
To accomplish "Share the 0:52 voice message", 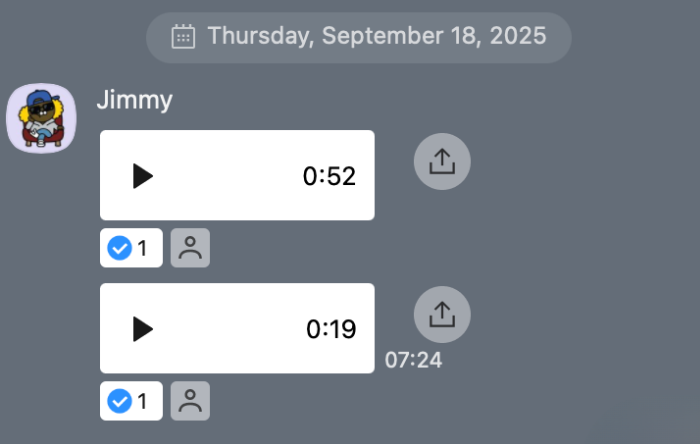I will [442, 162].
